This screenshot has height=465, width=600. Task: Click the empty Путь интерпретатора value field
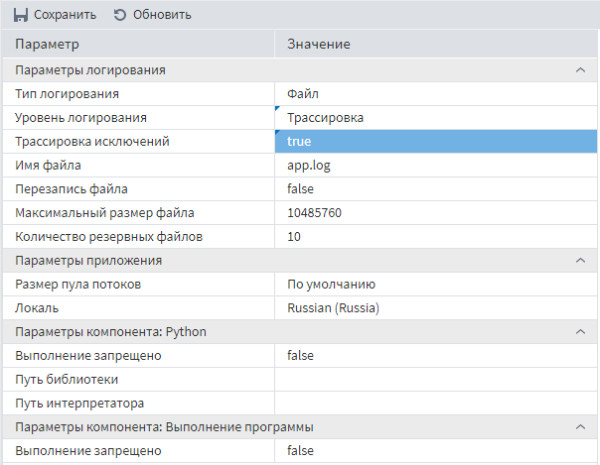pyautogui.click(x=436, y=403)
